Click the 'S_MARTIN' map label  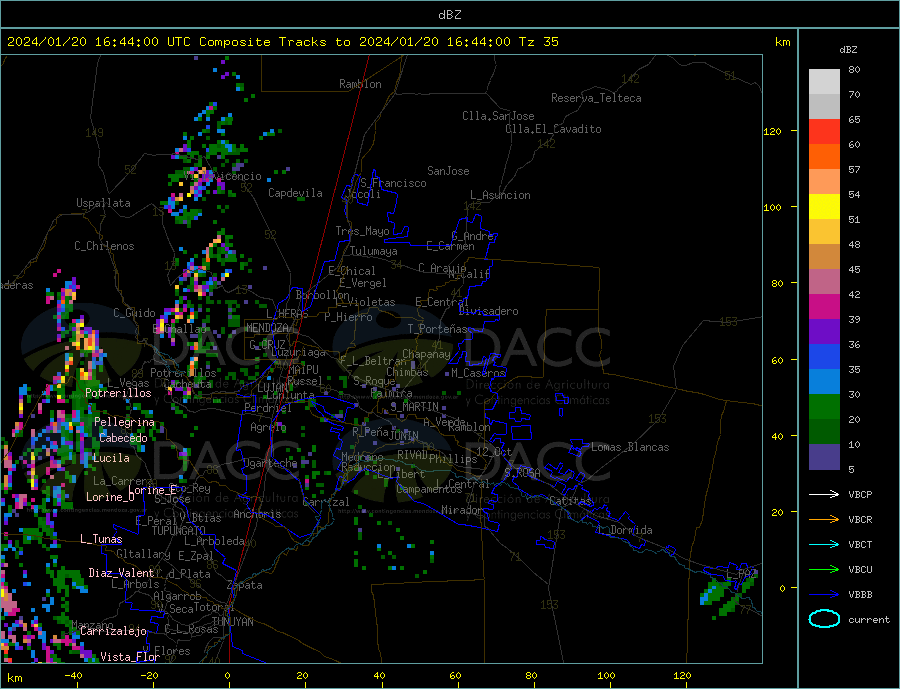(x=414, y=407)
